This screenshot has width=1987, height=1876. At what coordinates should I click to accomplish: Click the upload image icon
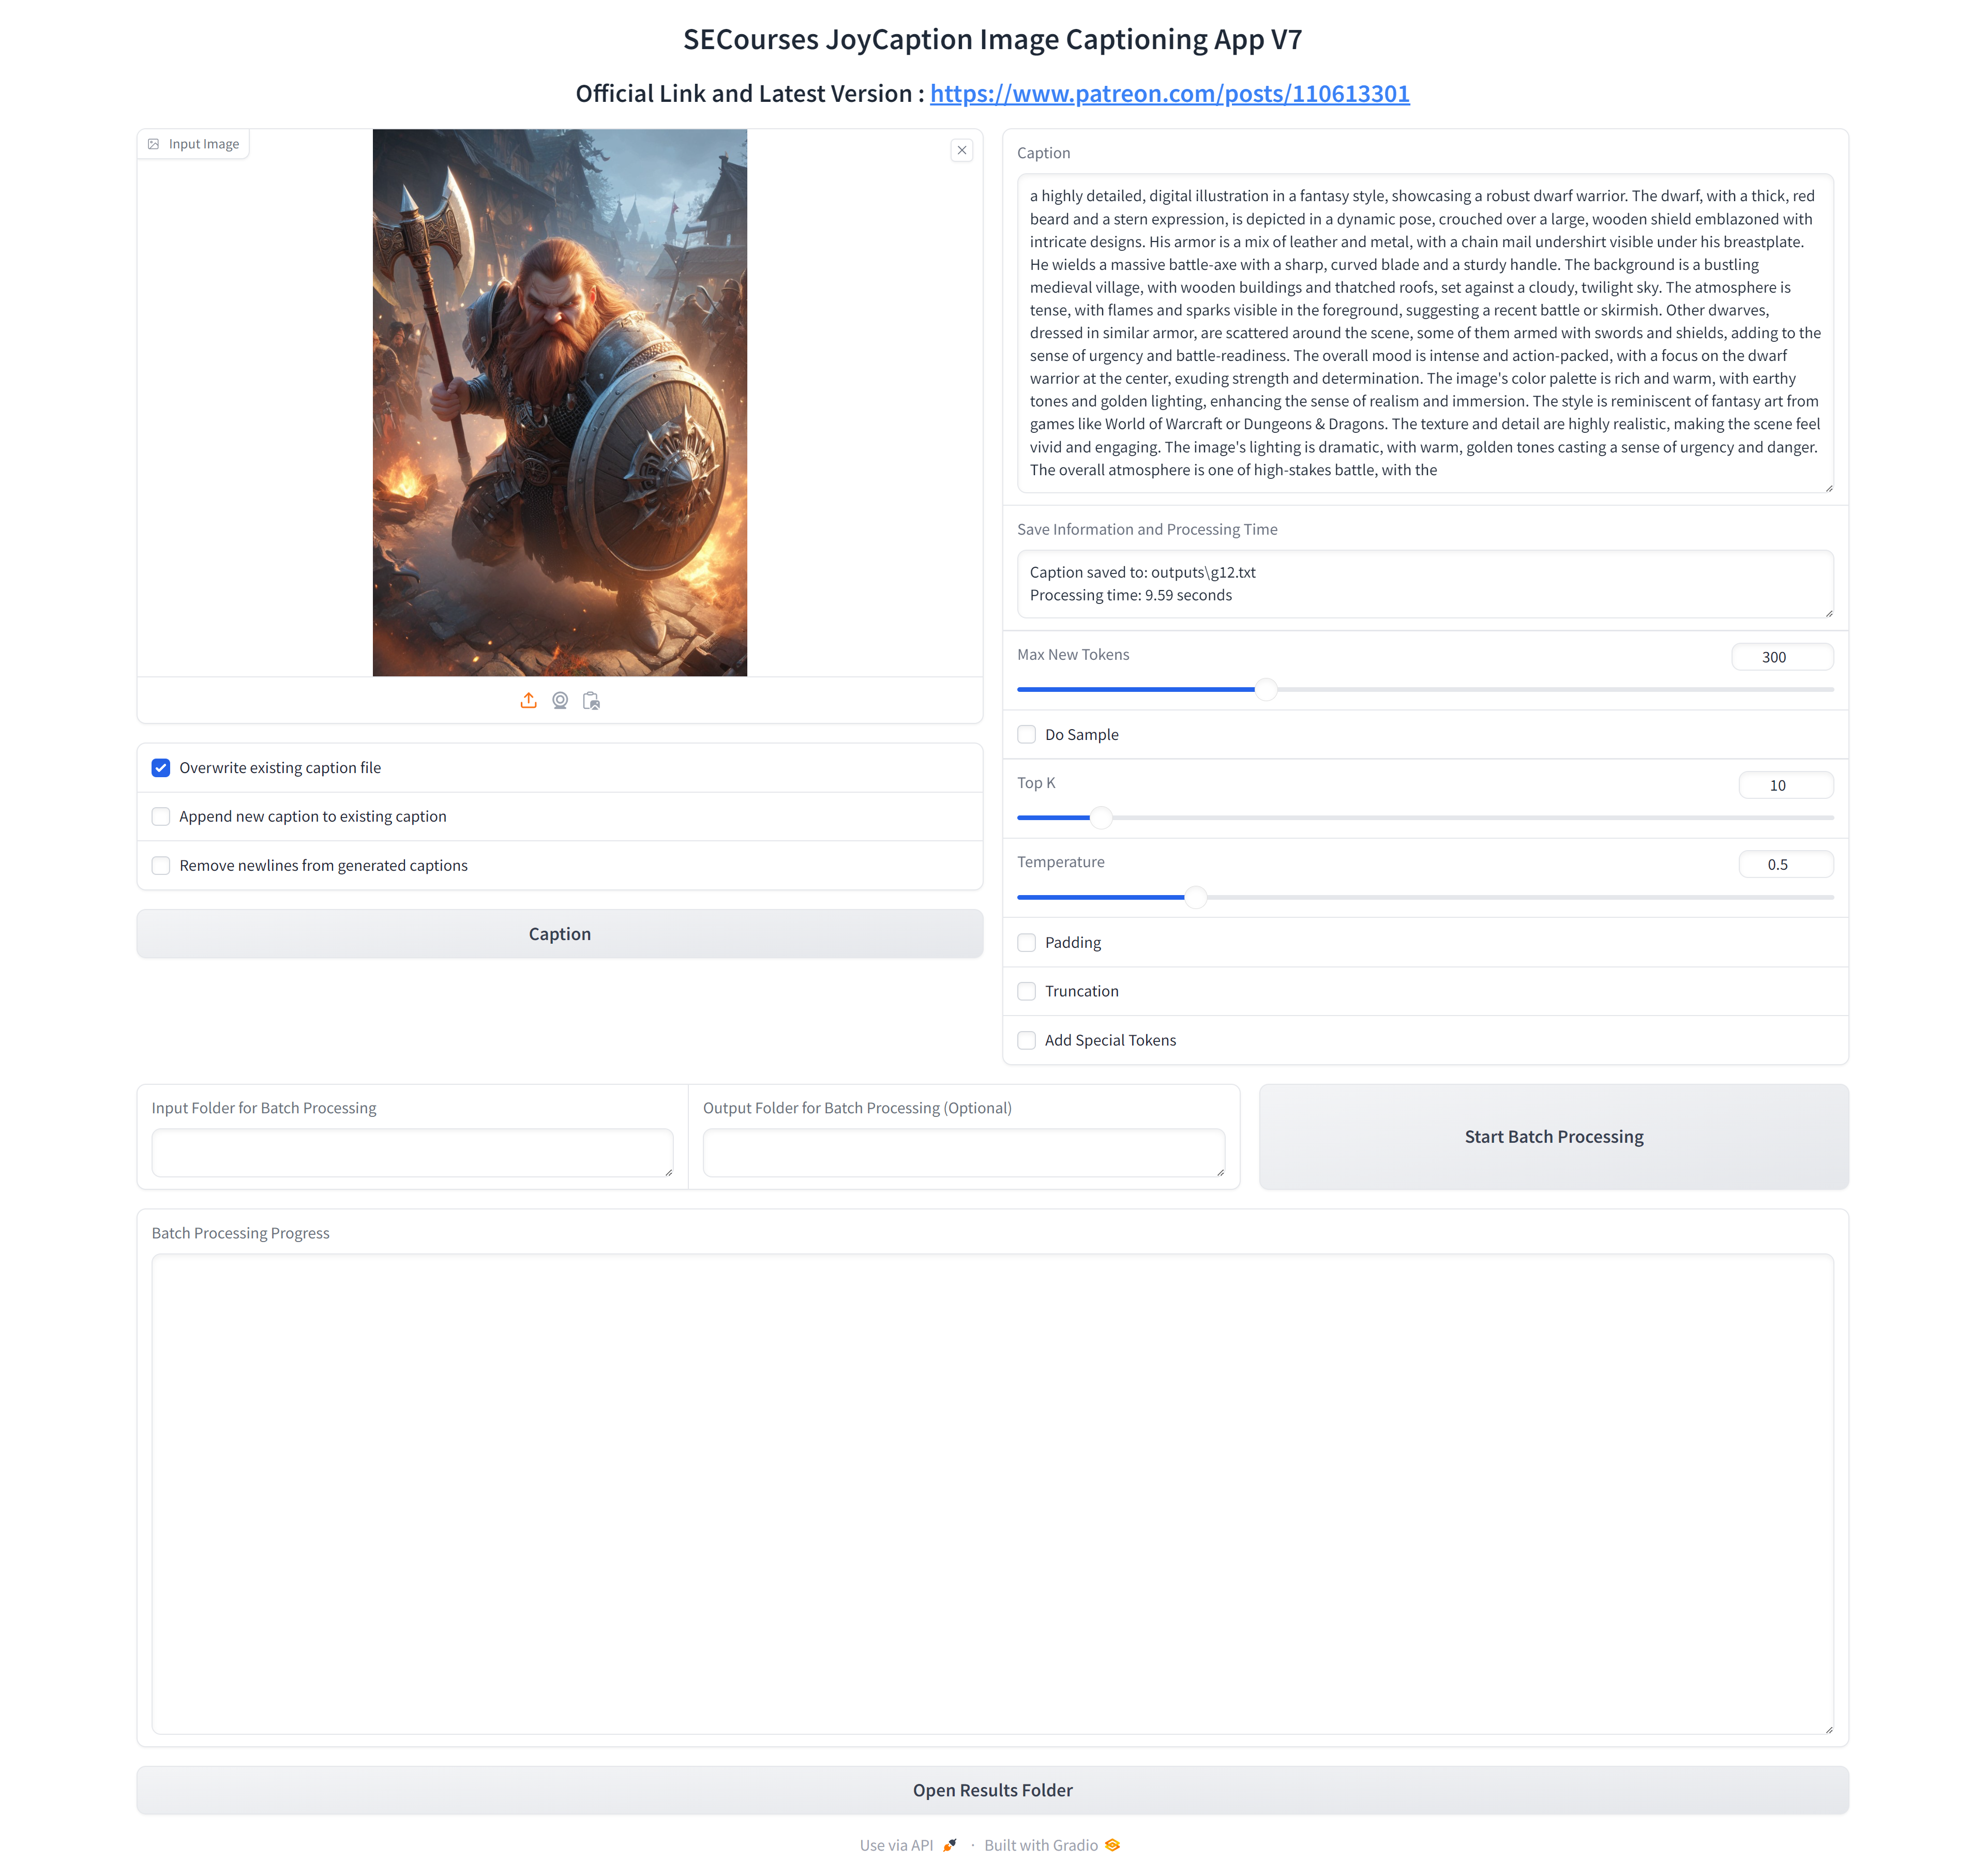(x=529, y=700)
